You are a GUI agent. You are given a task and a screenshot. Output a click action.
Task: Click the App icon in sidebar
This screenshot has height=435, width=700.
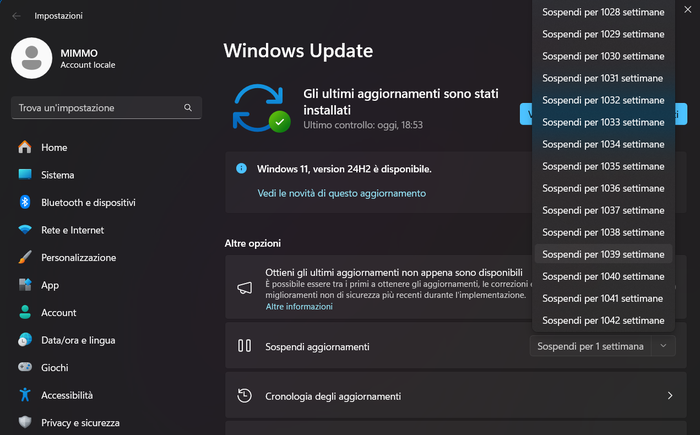click(25, 284)
